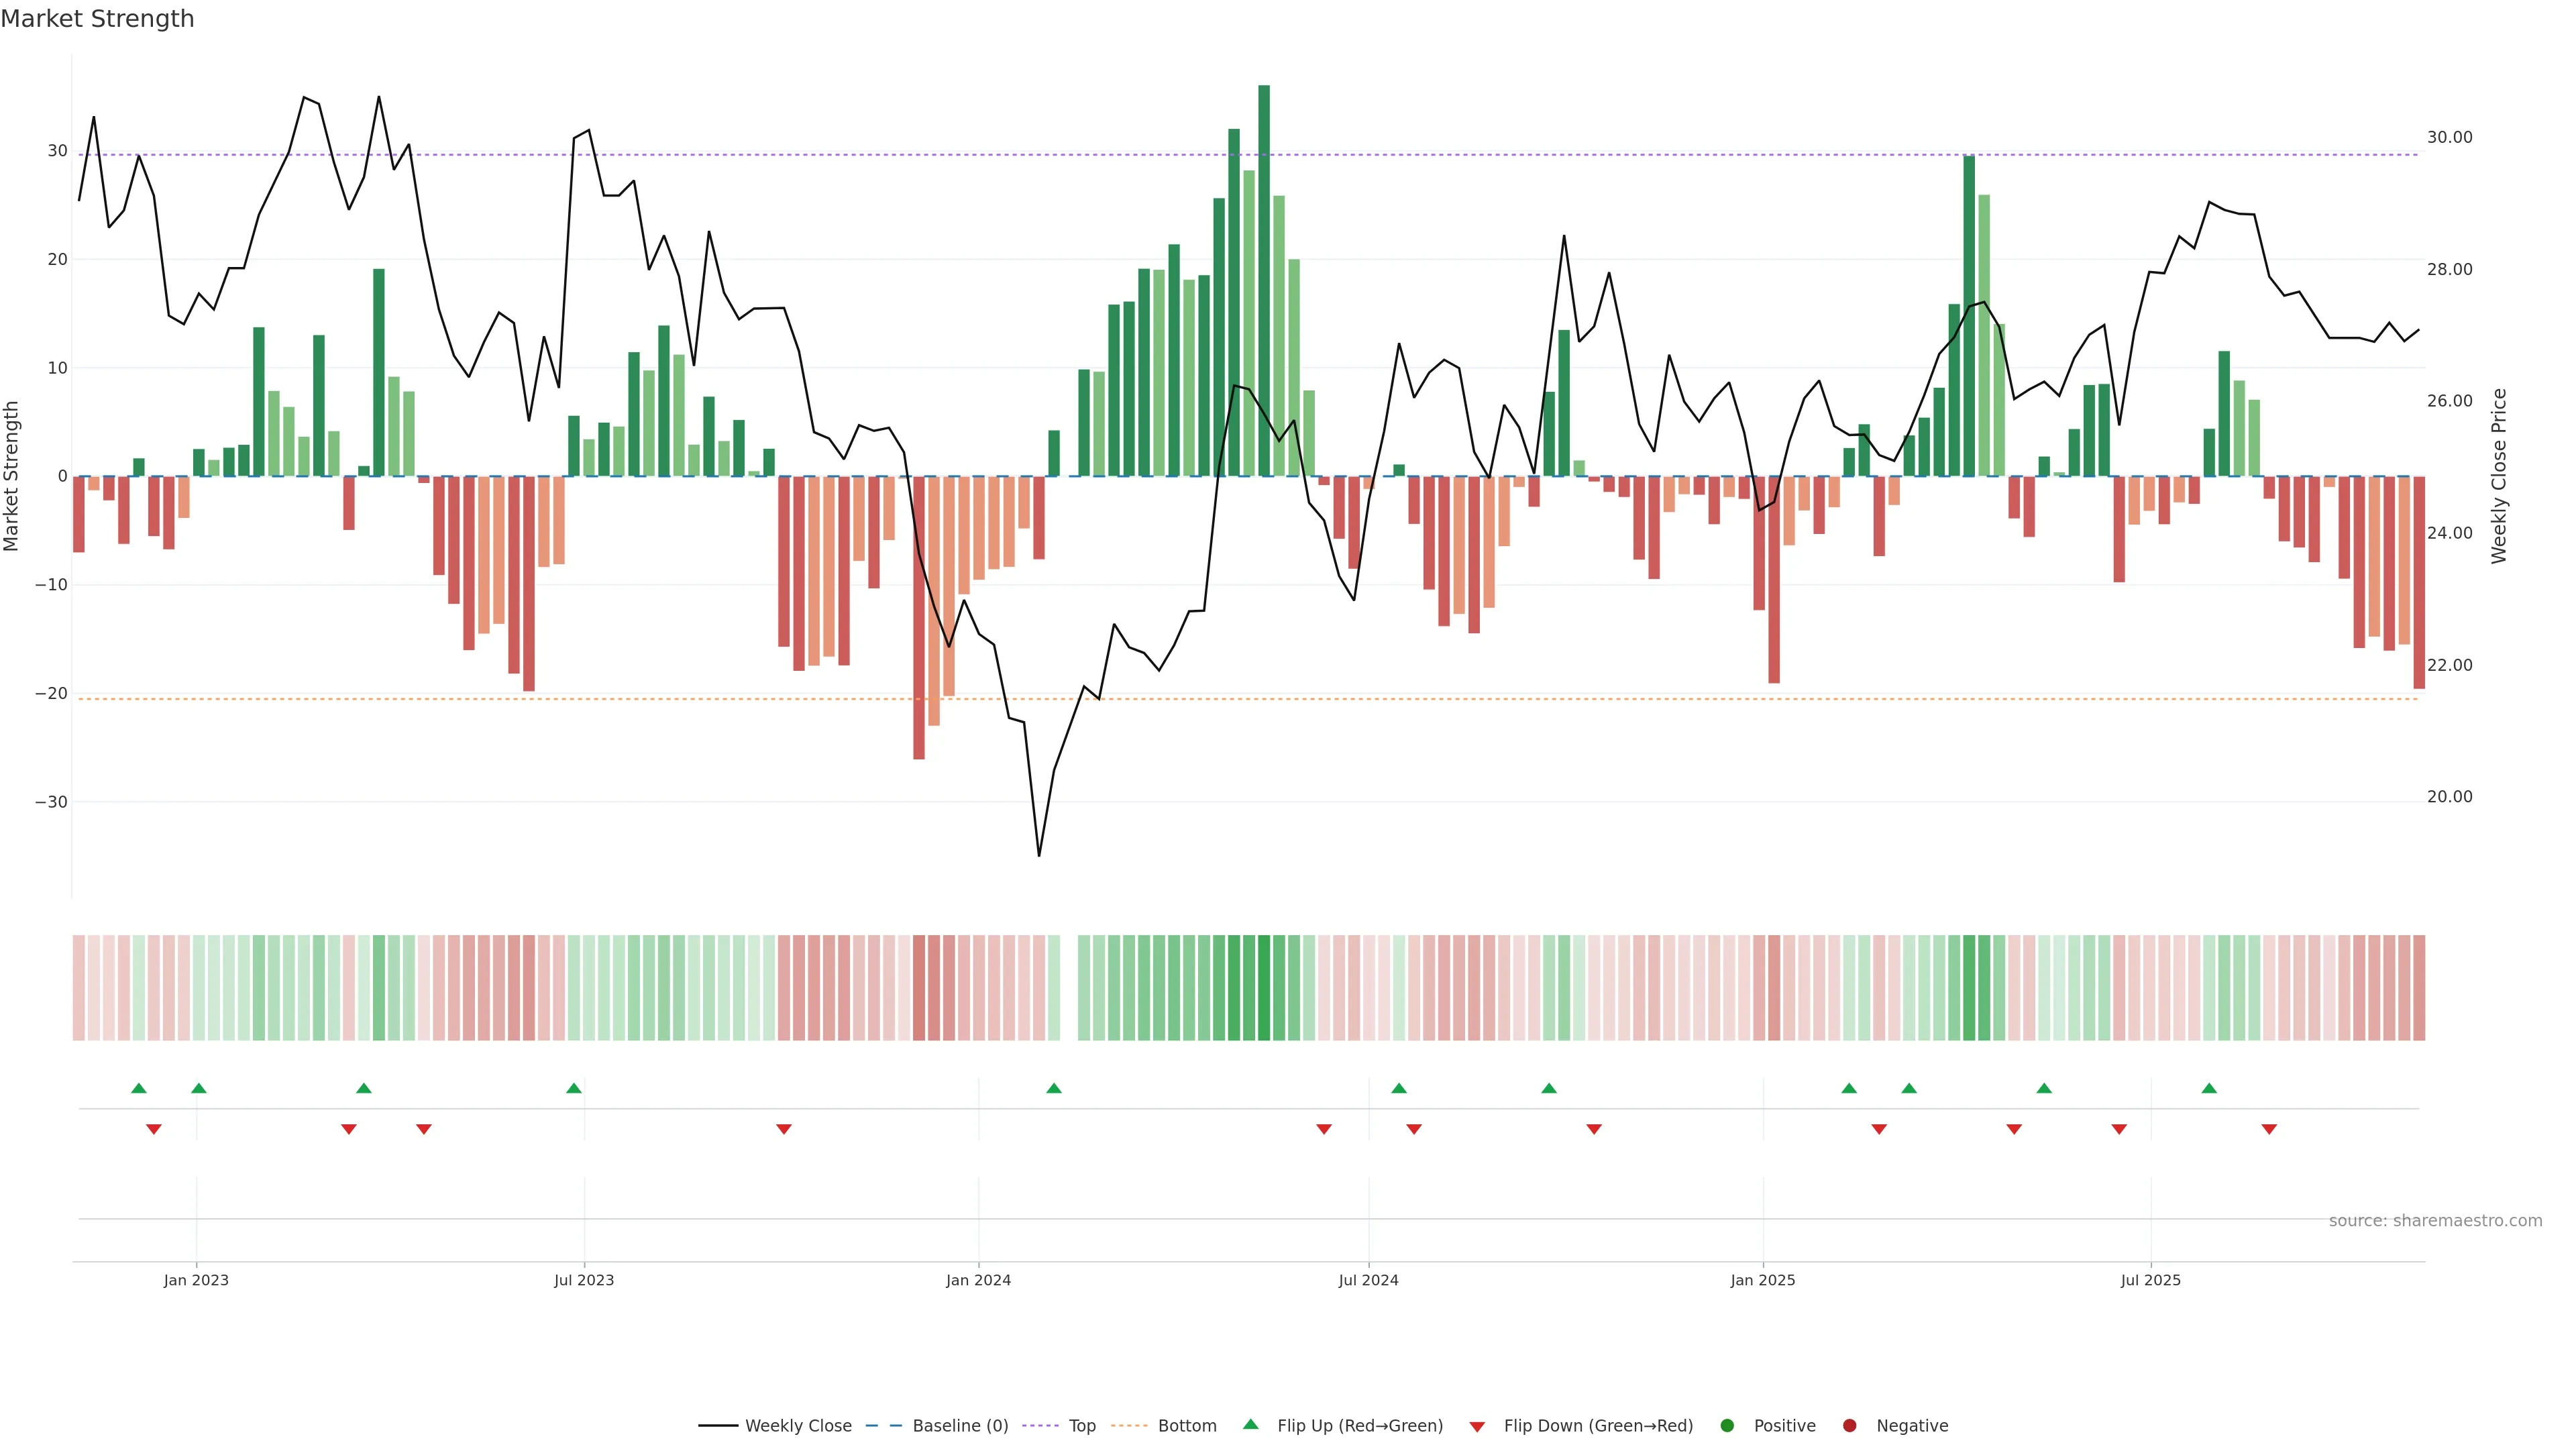Click the darkest green heatmap strip cell
This screenshot has height=1449, width=2576.
pos(1264,987)
